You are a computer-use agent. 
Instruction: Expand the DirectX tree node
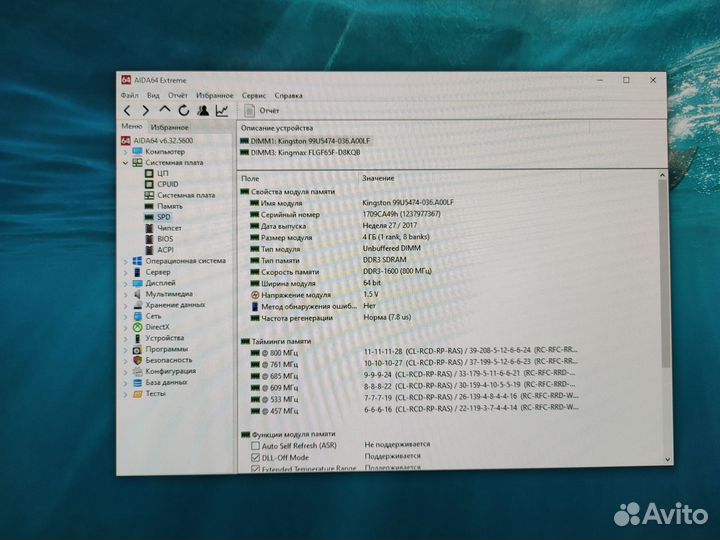[125, 327]
